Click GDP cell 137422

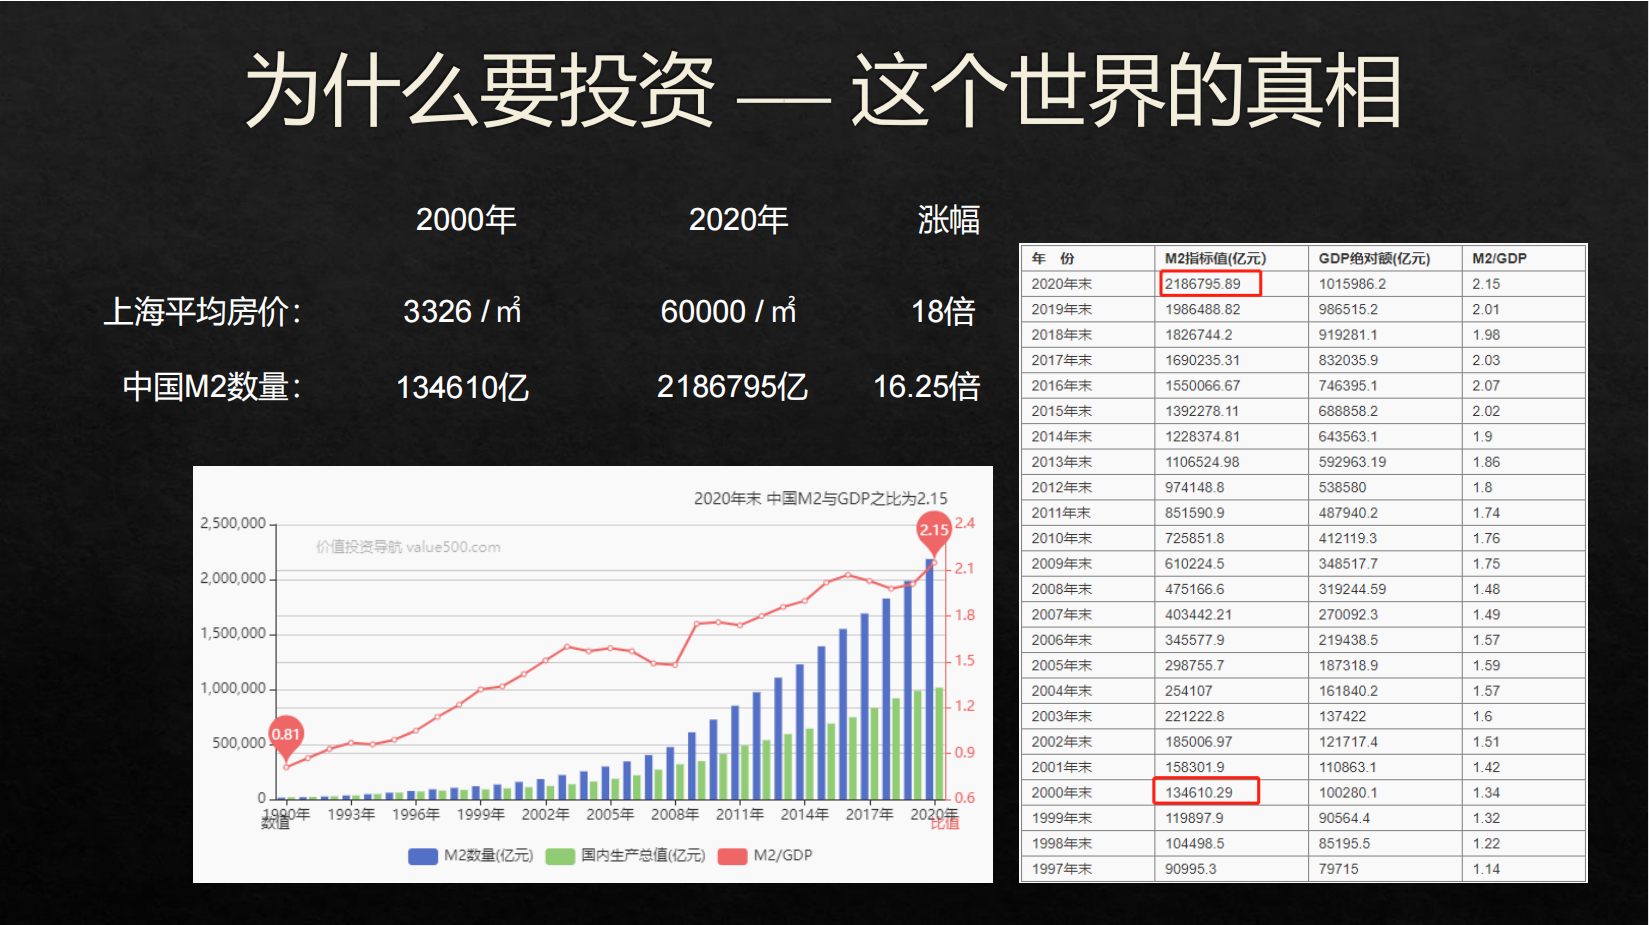tap(1342, 717)
